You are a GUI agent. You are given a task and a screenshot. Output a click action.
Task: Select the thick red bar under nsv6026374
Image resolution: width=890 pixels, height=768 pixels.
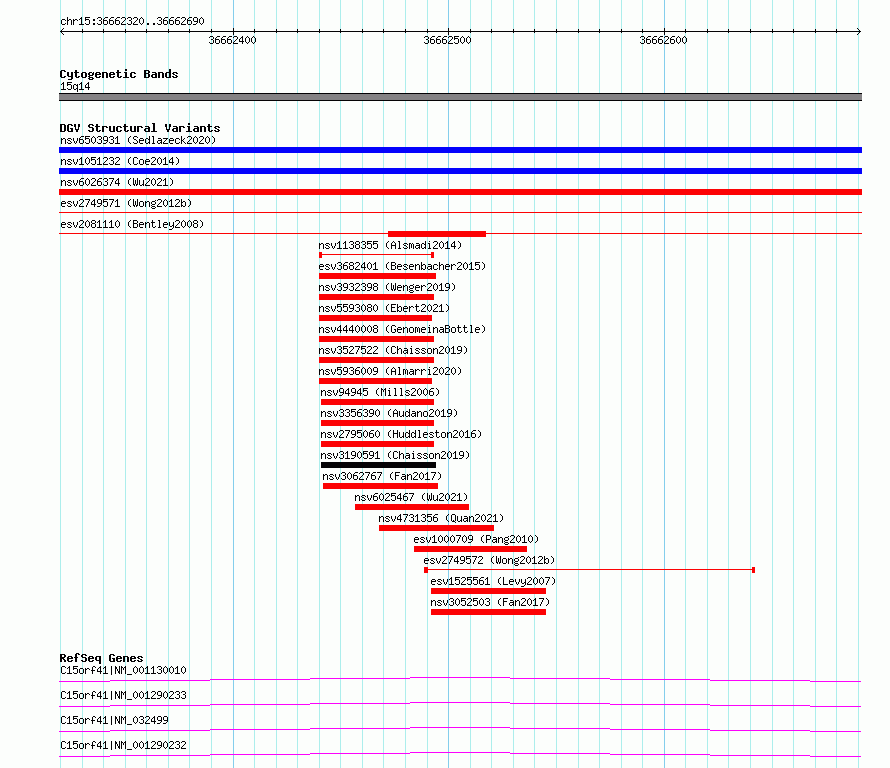pos(460,192)
